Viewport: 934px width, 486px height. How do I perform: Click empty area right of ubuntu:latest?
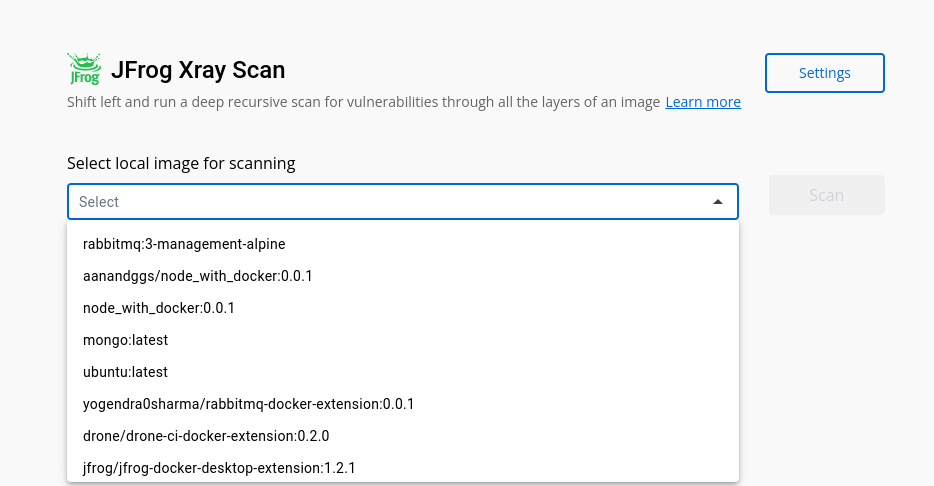coord(453,372)
